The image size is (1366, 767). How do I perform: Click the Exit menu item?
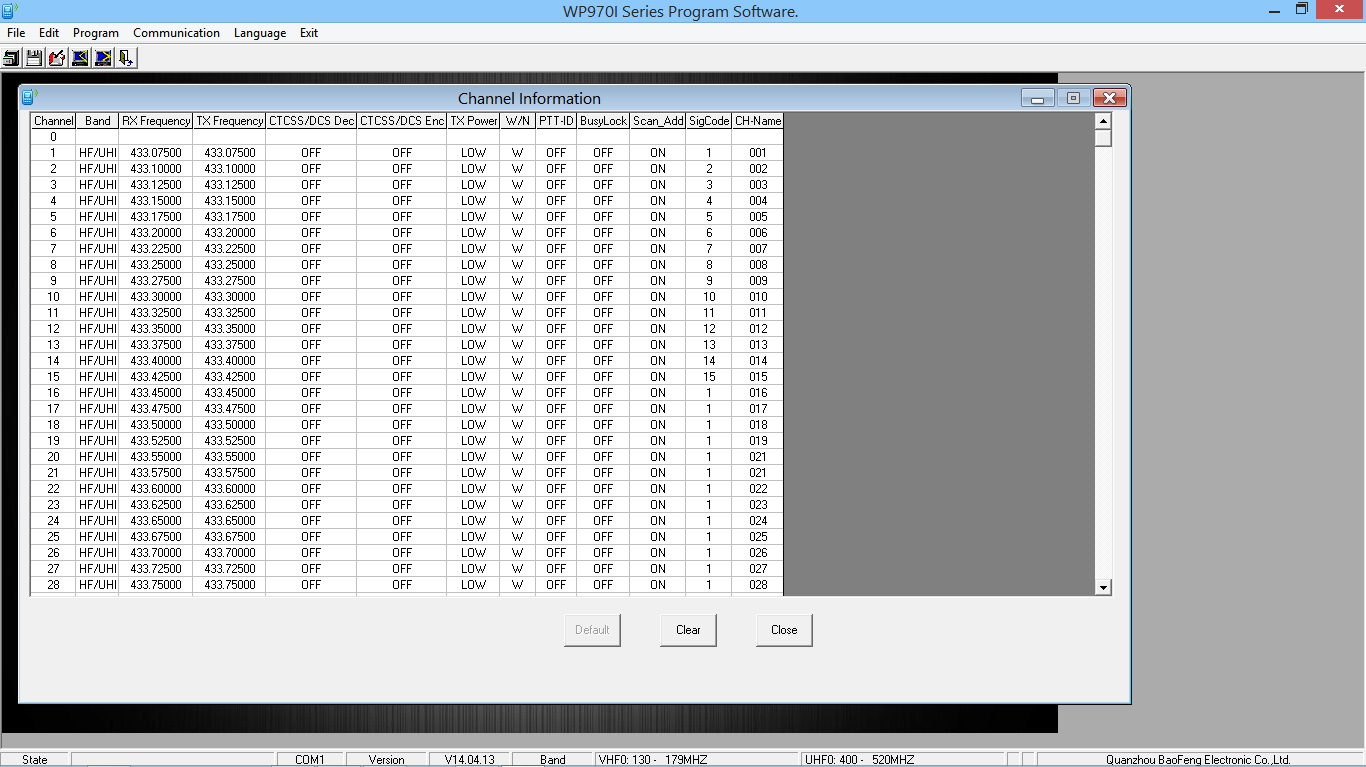coord(309,33)
